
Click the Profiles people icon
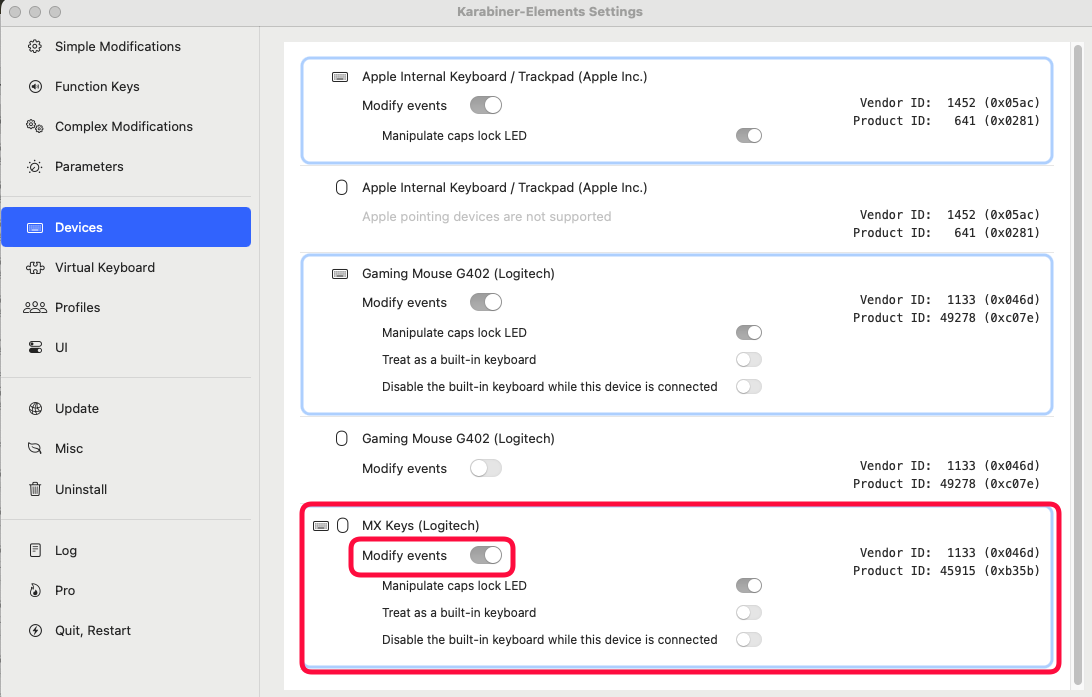click(35, 307)
